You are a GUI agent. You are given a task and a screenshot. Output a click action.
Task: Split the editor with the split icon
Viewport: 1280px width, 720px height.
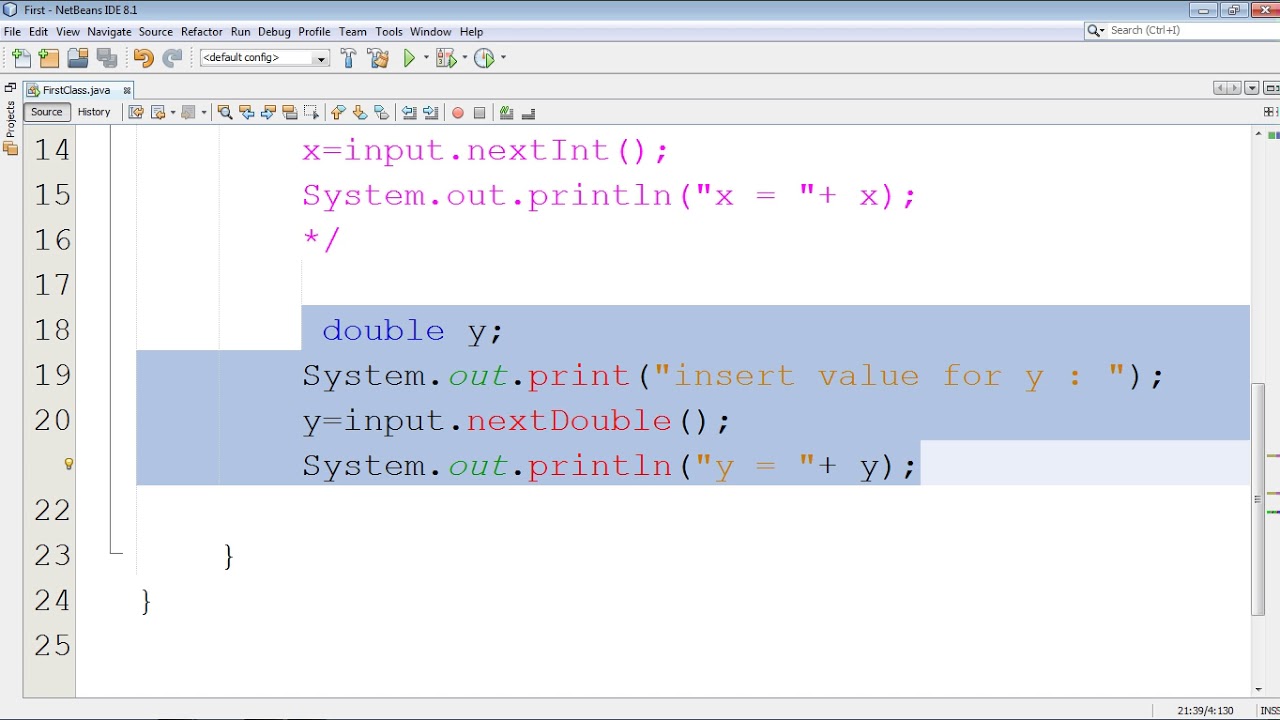(x=1270, y=112)
